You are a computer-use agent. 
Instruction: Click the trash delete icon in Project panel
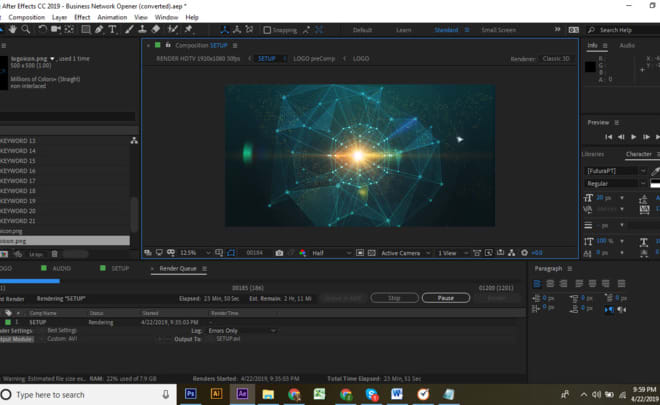[x=54, y=254]
